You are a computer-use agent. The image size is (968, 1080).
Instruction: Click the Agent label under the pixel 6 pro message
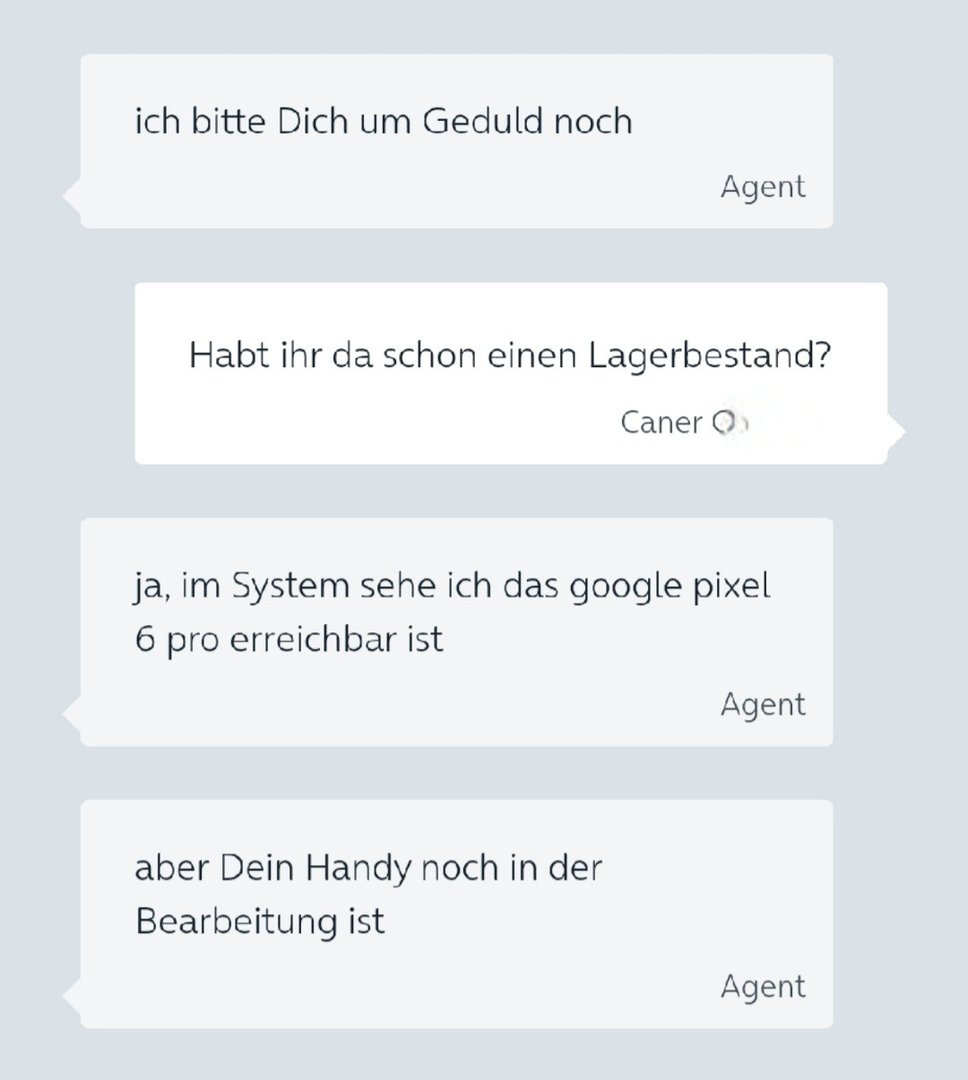763,705
